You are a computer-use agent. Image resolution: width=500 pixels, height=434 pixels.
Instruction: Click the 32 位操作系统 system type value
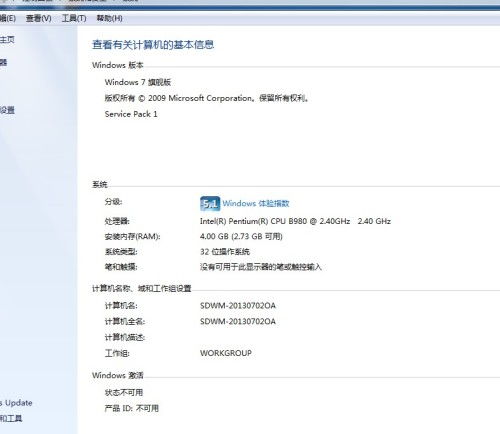coord(225,252)
